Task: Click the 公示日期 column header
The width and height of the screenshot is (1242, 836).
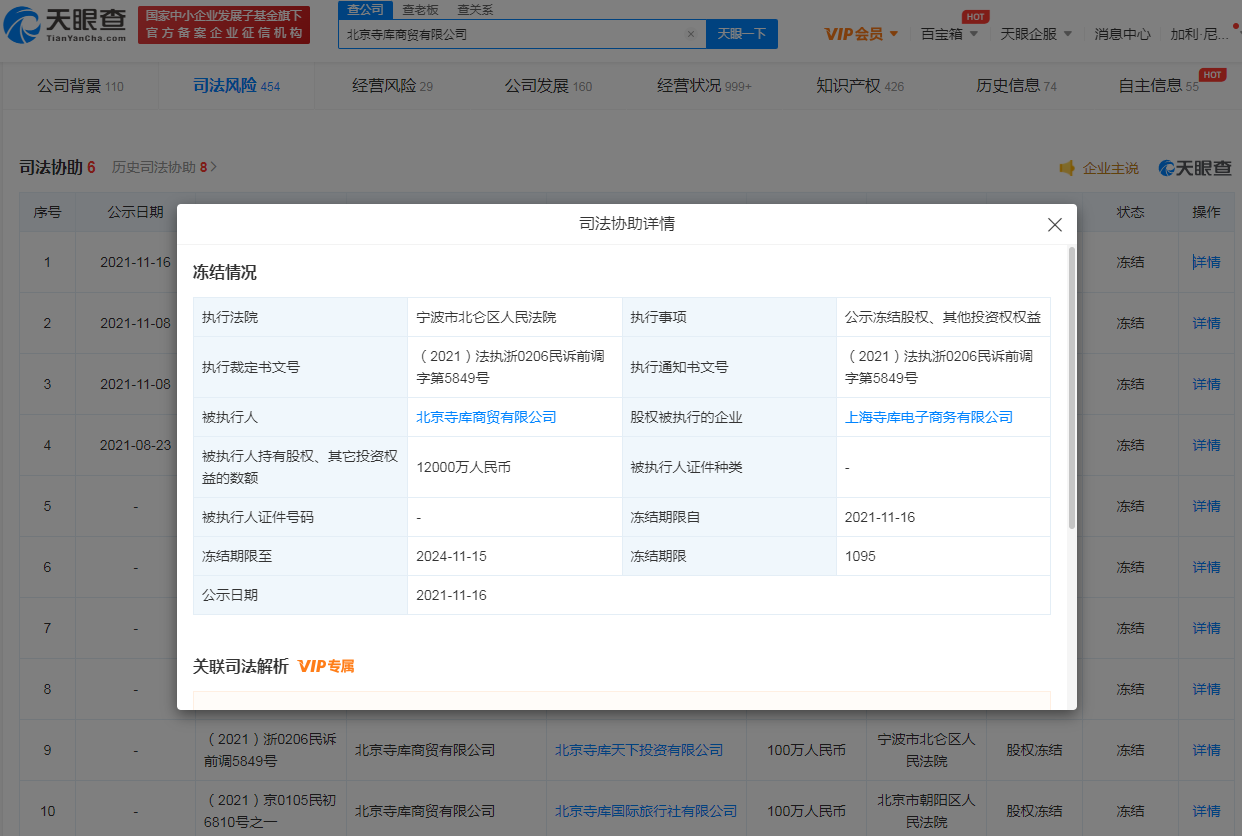Action: [136, 212]
